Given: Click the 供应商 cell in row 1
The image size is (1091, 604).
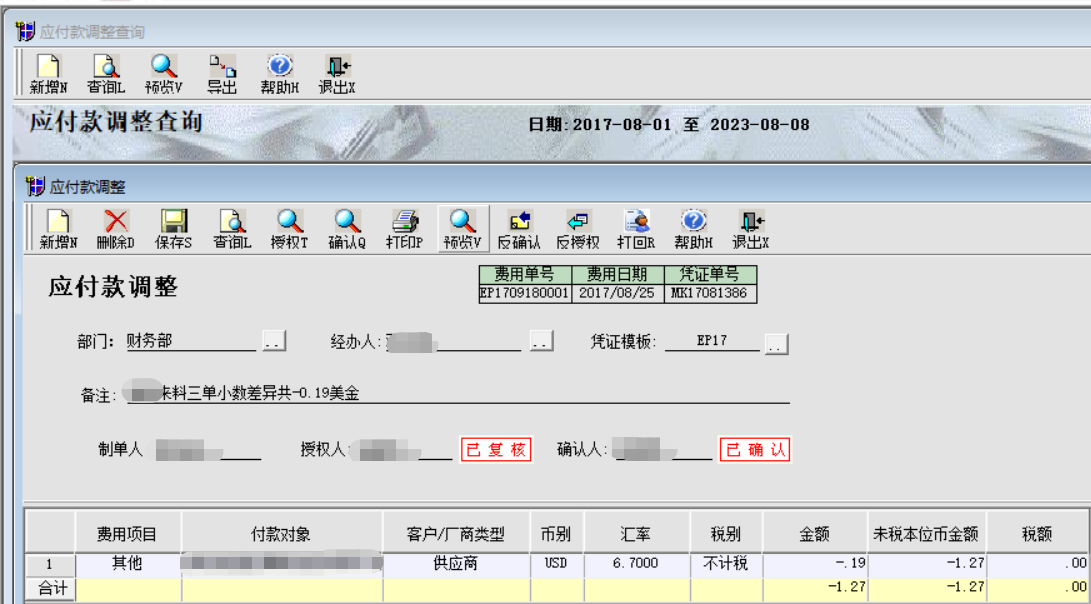Looking at the screenshot, I should pos(456,565).
